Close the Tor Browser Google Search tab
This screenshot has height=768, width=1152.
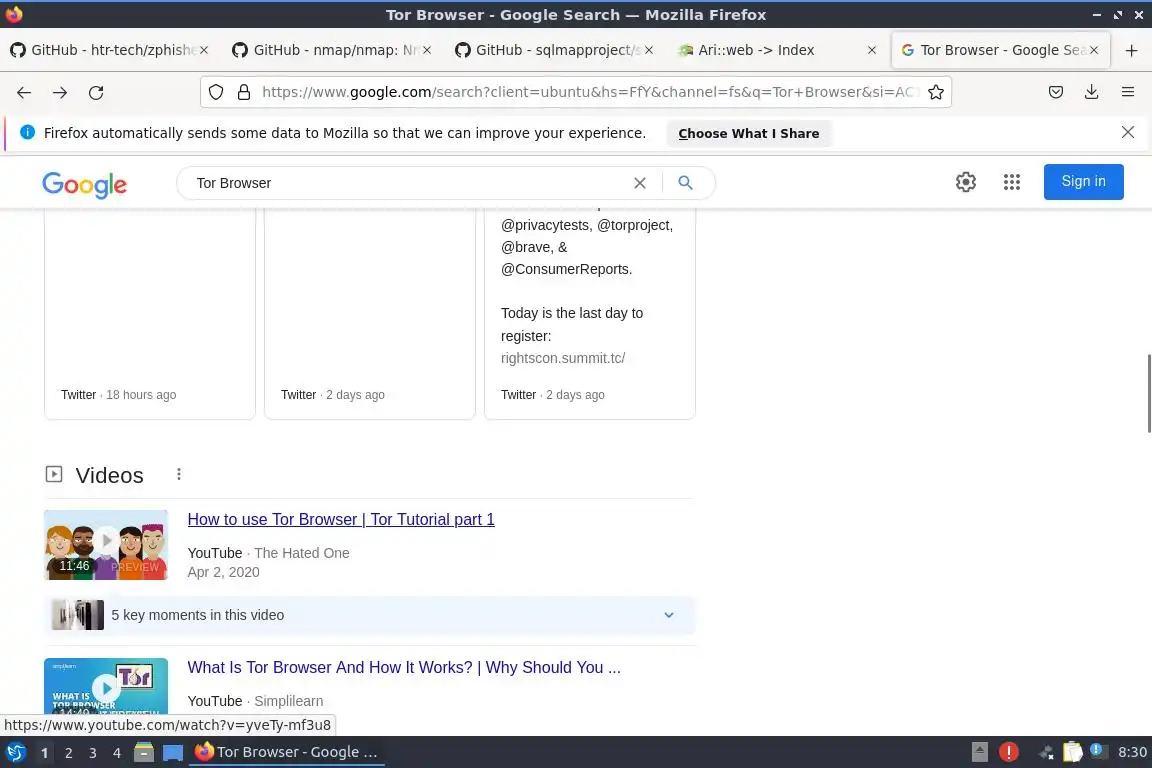pyautogui.click(x=1094, y=50)
